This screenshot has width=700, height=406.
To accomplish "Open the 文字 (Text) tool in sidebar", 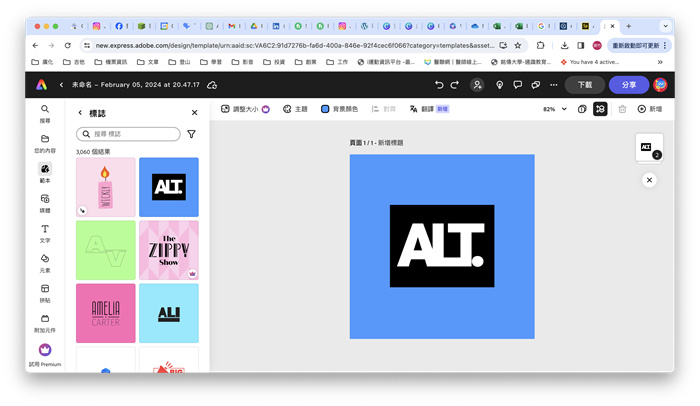I will (45, 232).
